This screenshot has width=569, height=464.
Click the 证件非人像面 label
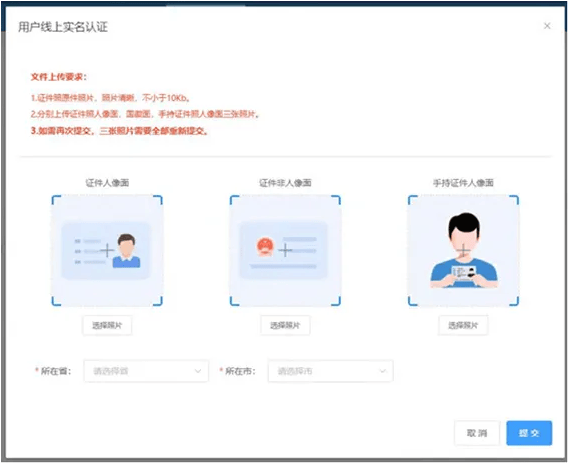285,183
